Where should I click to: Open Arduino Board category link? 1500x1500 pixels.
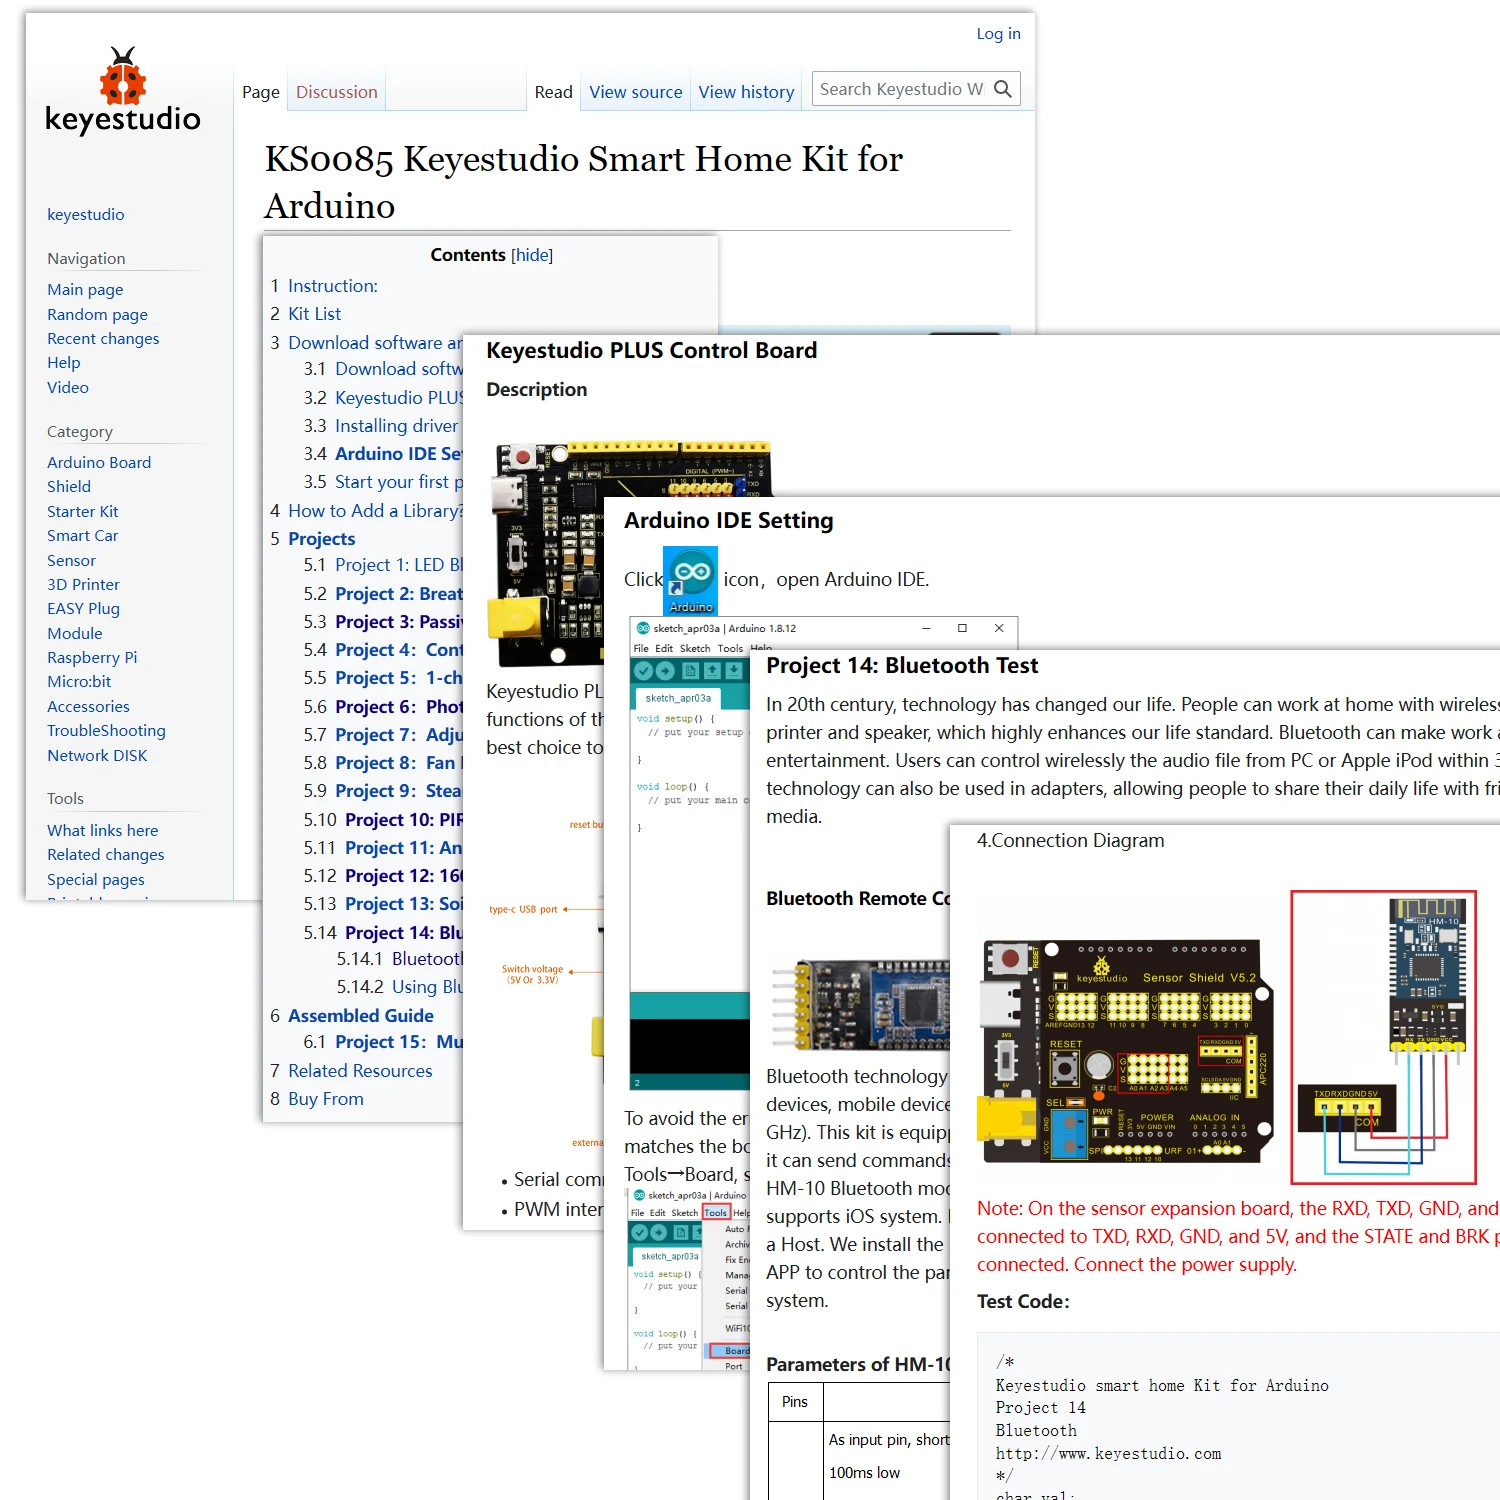99,462
